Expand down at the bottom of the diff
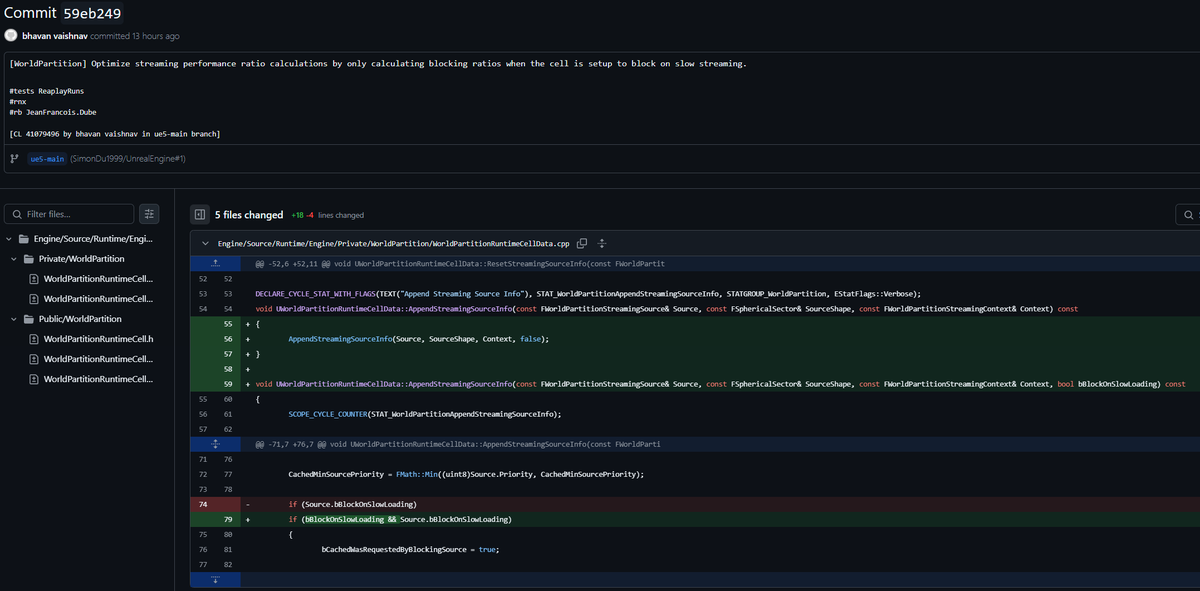The image size is (1200, 591). [x=215, y=580]
